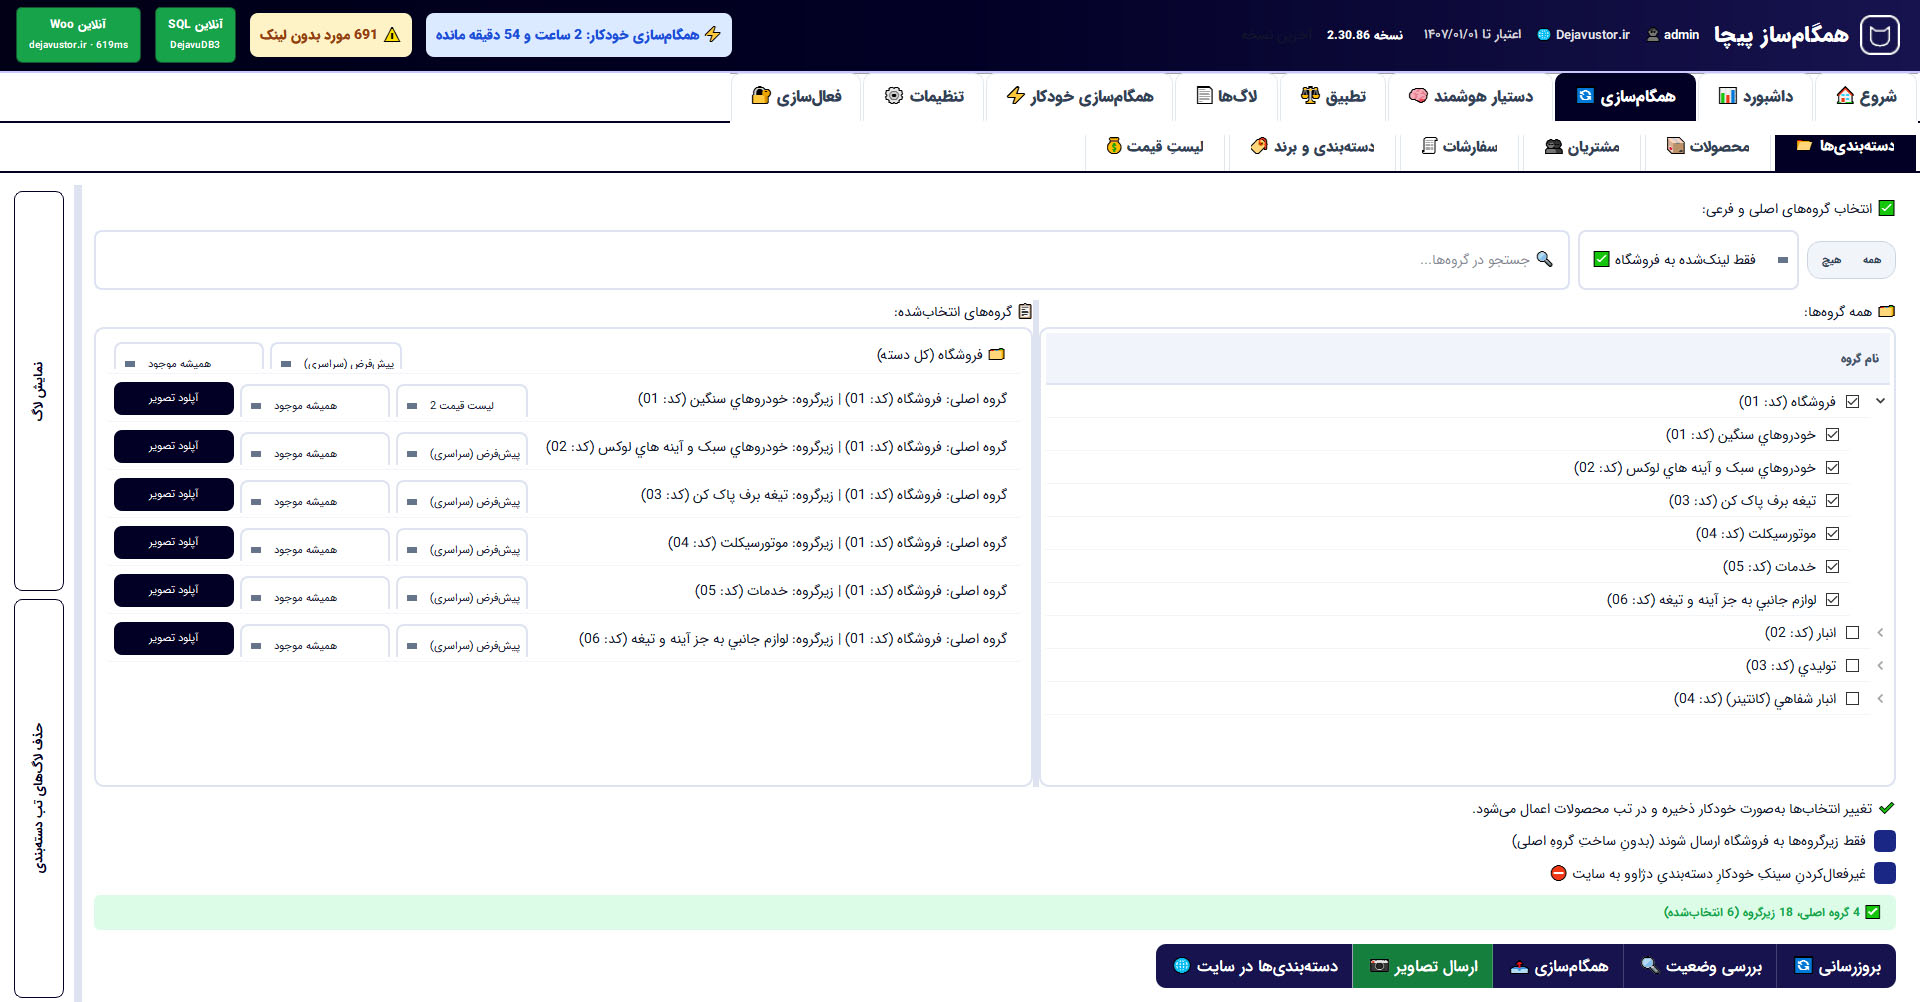Check the تولیدي (کد: 03) group
Screen dimensions: 1920x1002
(x=1852, y=666)
